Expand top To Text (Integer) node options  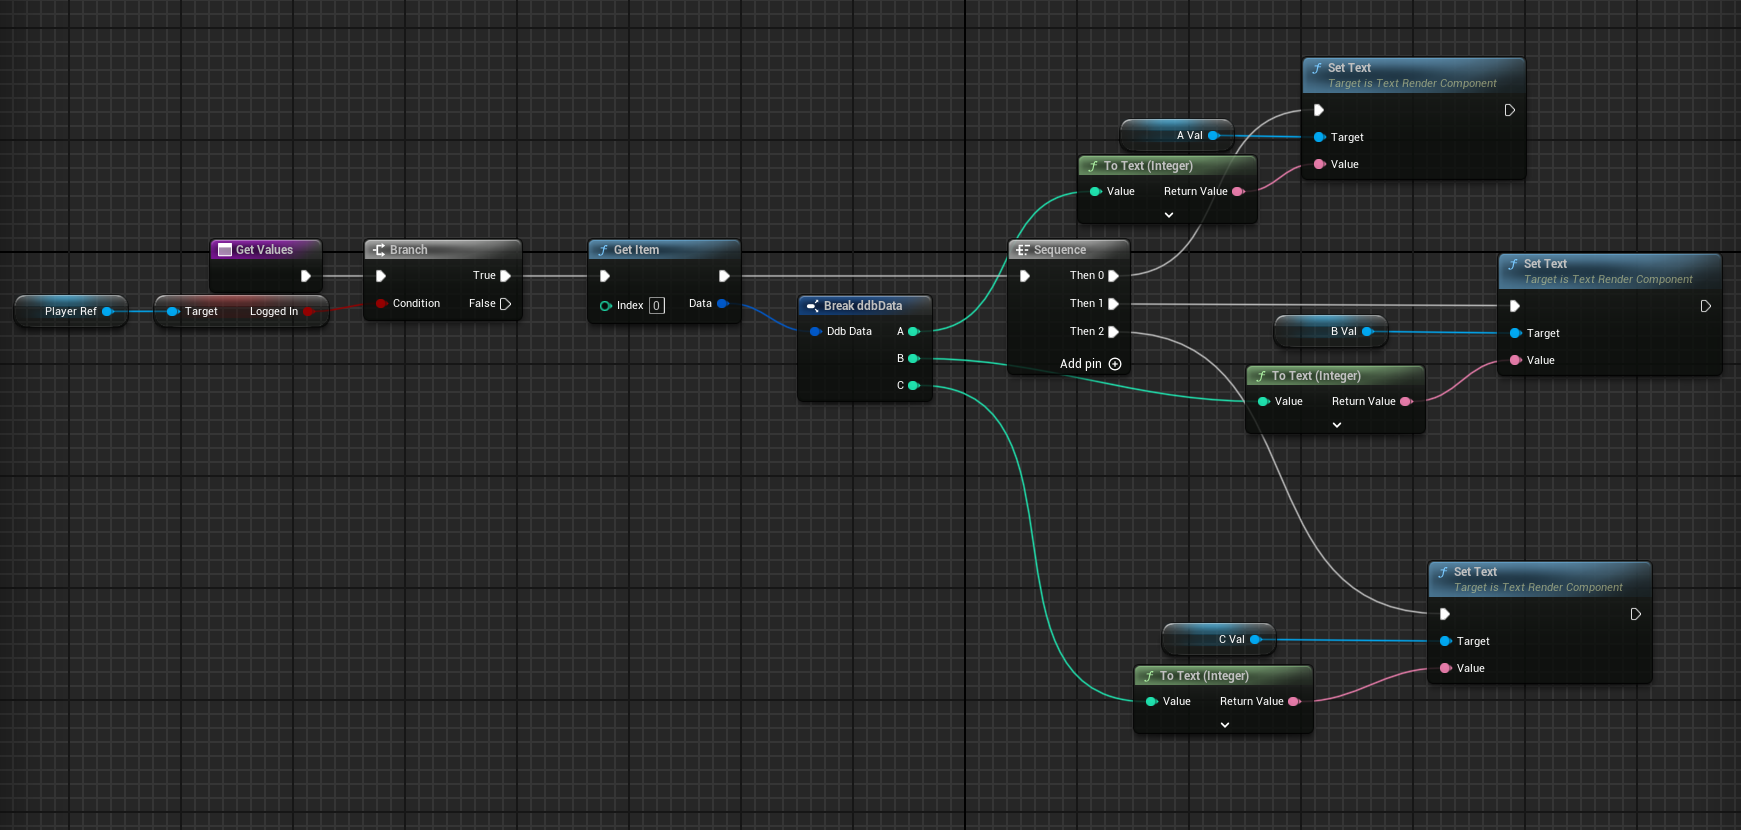pos(1168,215)
